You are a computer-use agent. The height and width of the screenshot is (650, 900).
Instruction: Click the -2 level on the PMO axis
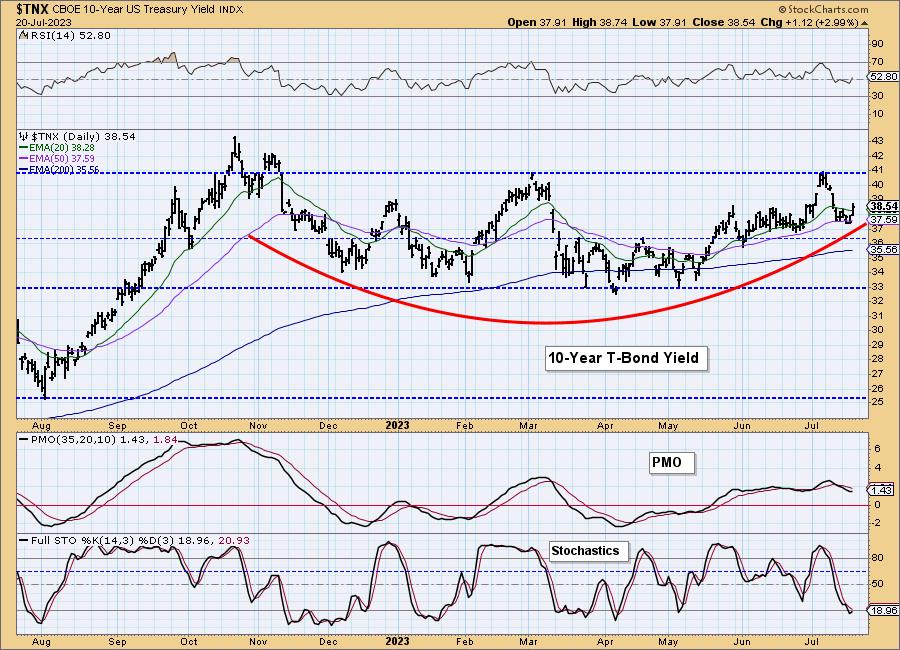[x=877, y=523]
